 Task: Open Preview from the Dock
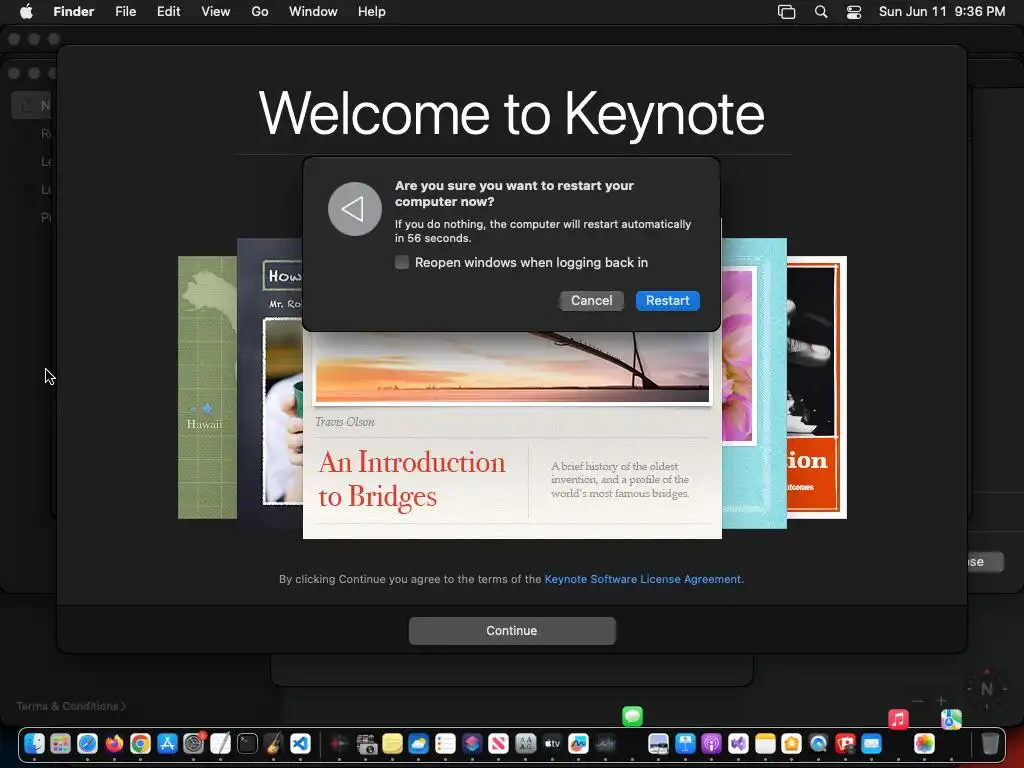tap(658, 743)
